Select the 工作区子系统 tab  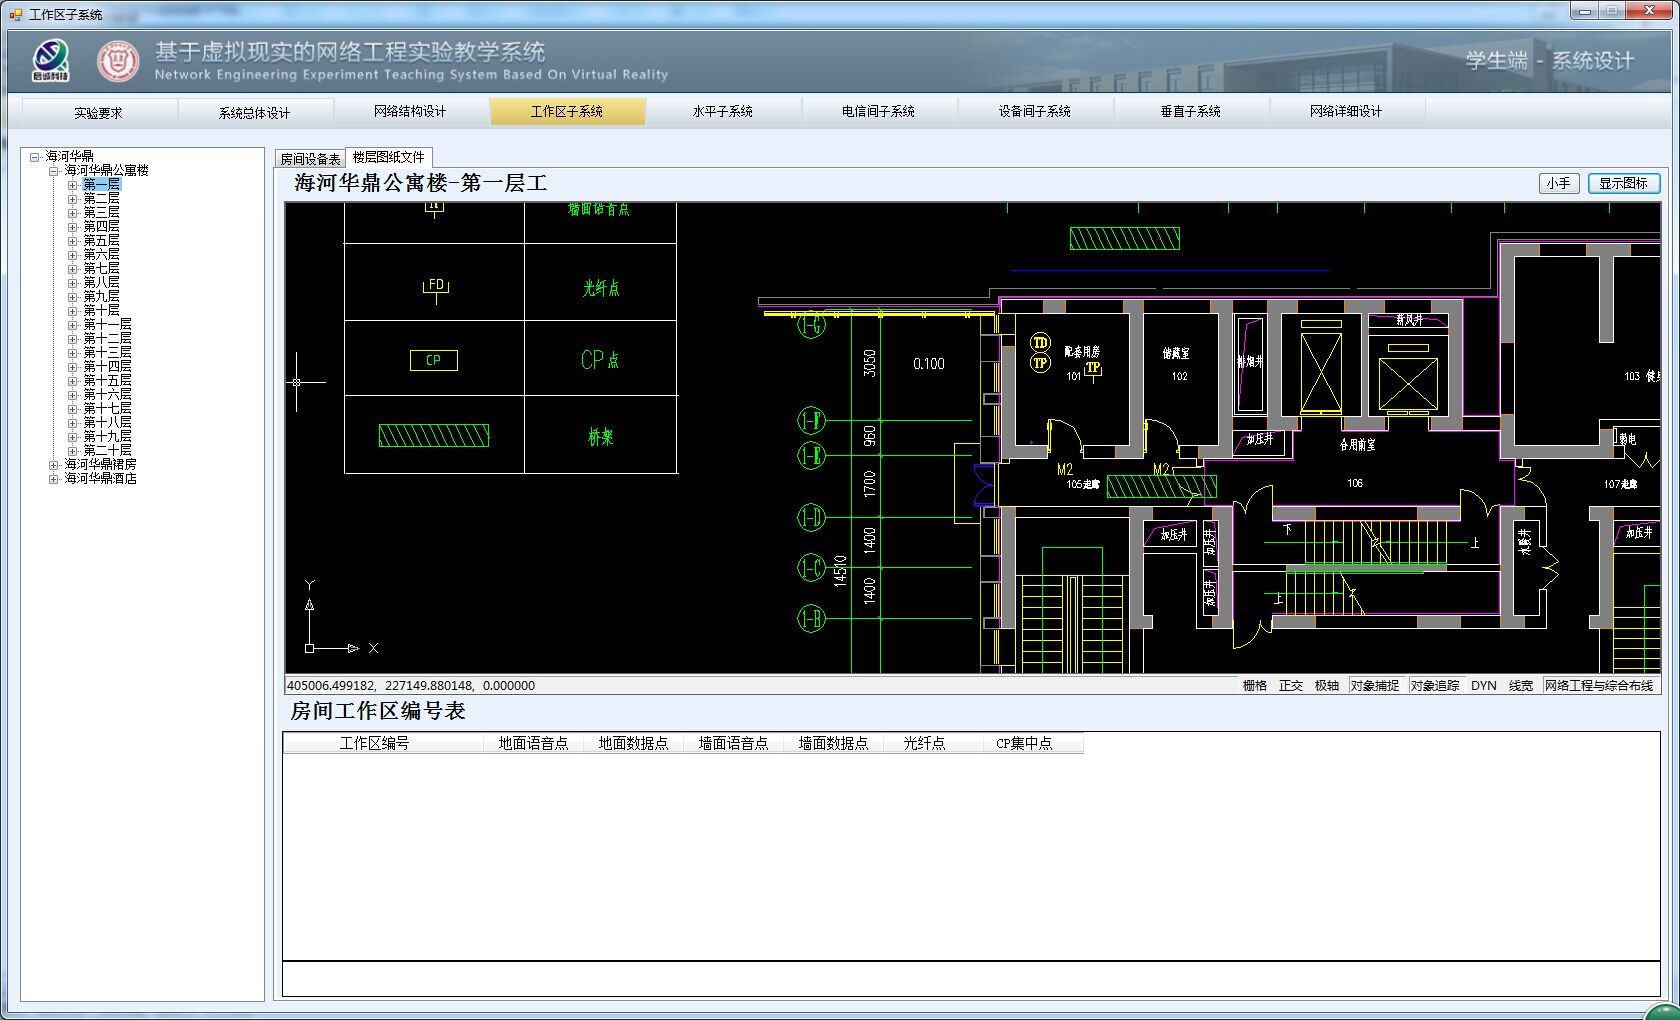click(567, 111)
